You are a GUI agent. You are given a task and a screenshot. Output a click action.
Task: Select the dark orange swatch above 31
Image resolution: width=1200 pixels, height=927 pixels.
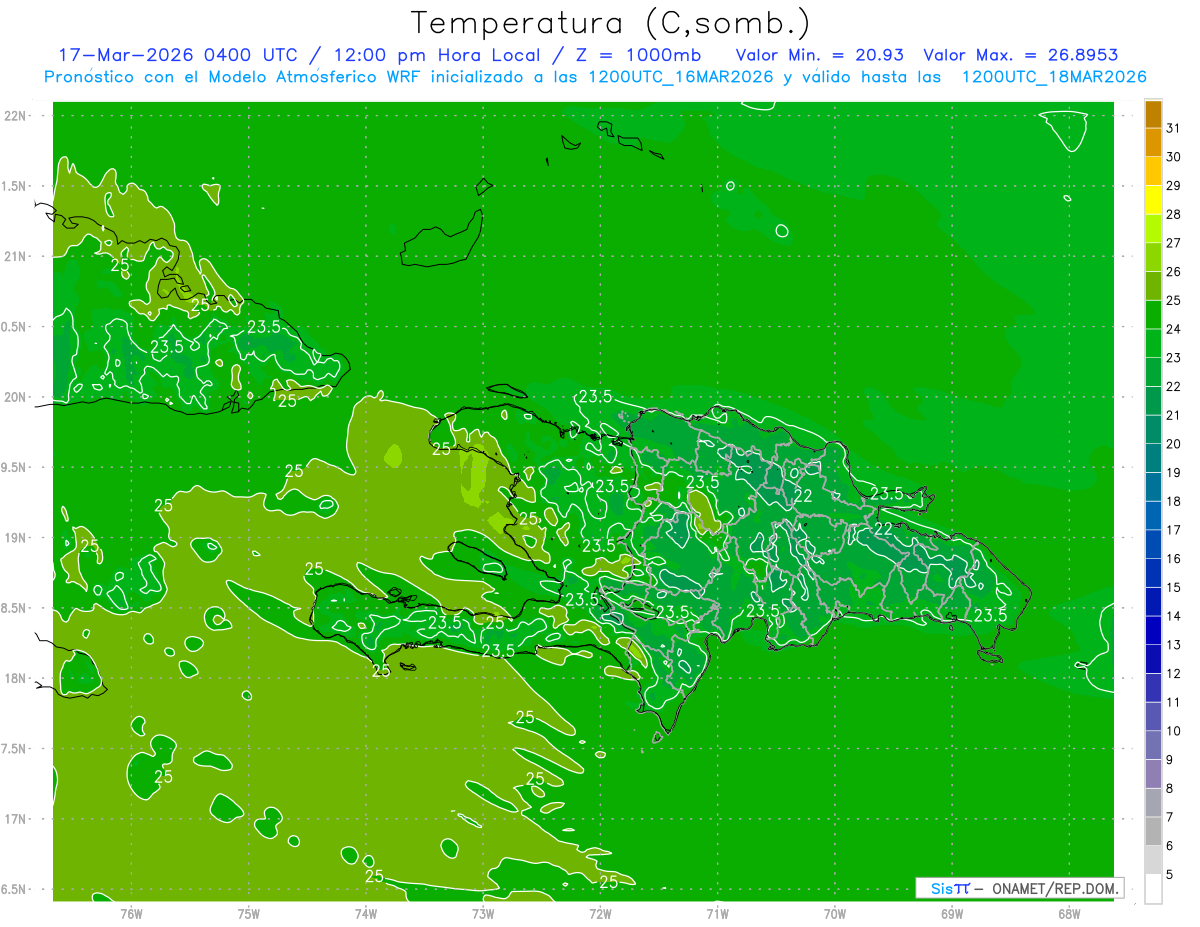1153,114
